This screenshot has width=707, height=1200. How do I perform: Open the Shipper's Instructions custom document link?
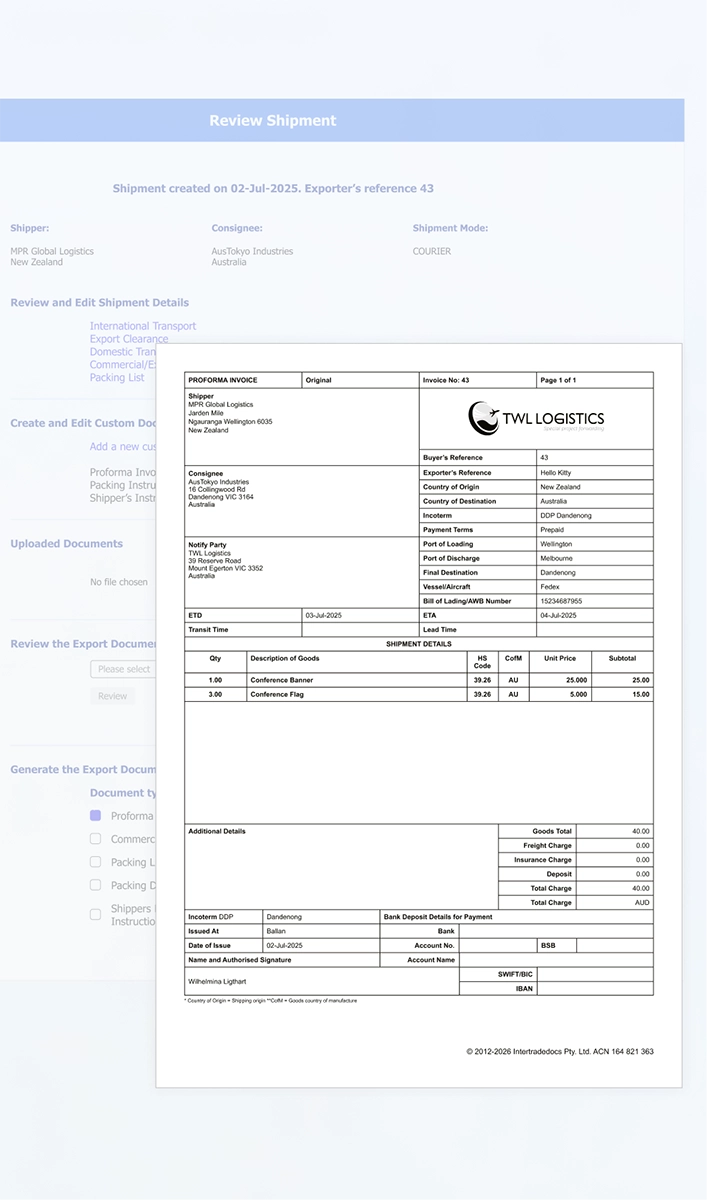click(123, 498)
